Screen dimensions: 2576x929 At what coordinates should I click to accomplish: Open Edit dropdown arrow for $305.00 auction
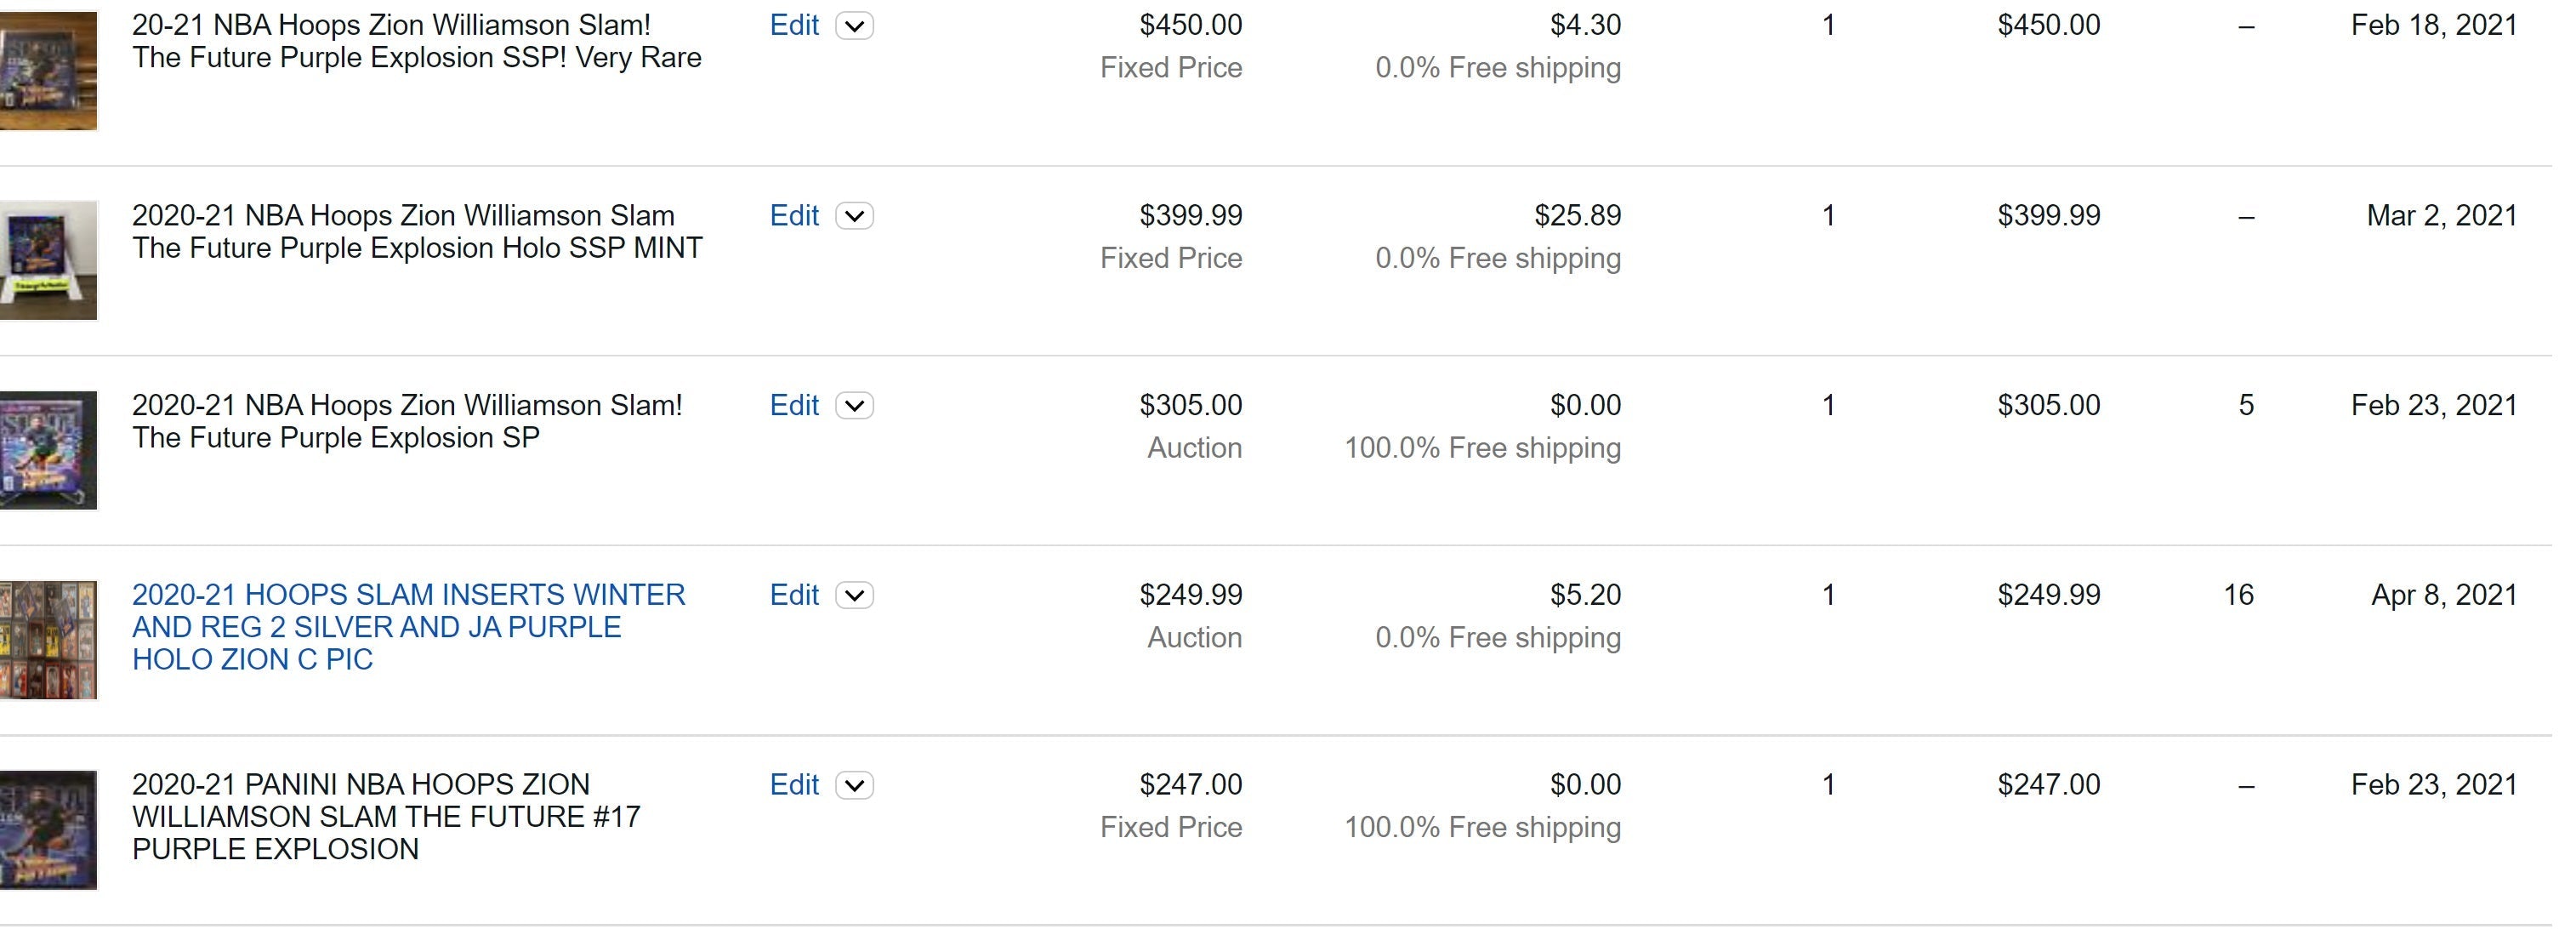[854, 406]
